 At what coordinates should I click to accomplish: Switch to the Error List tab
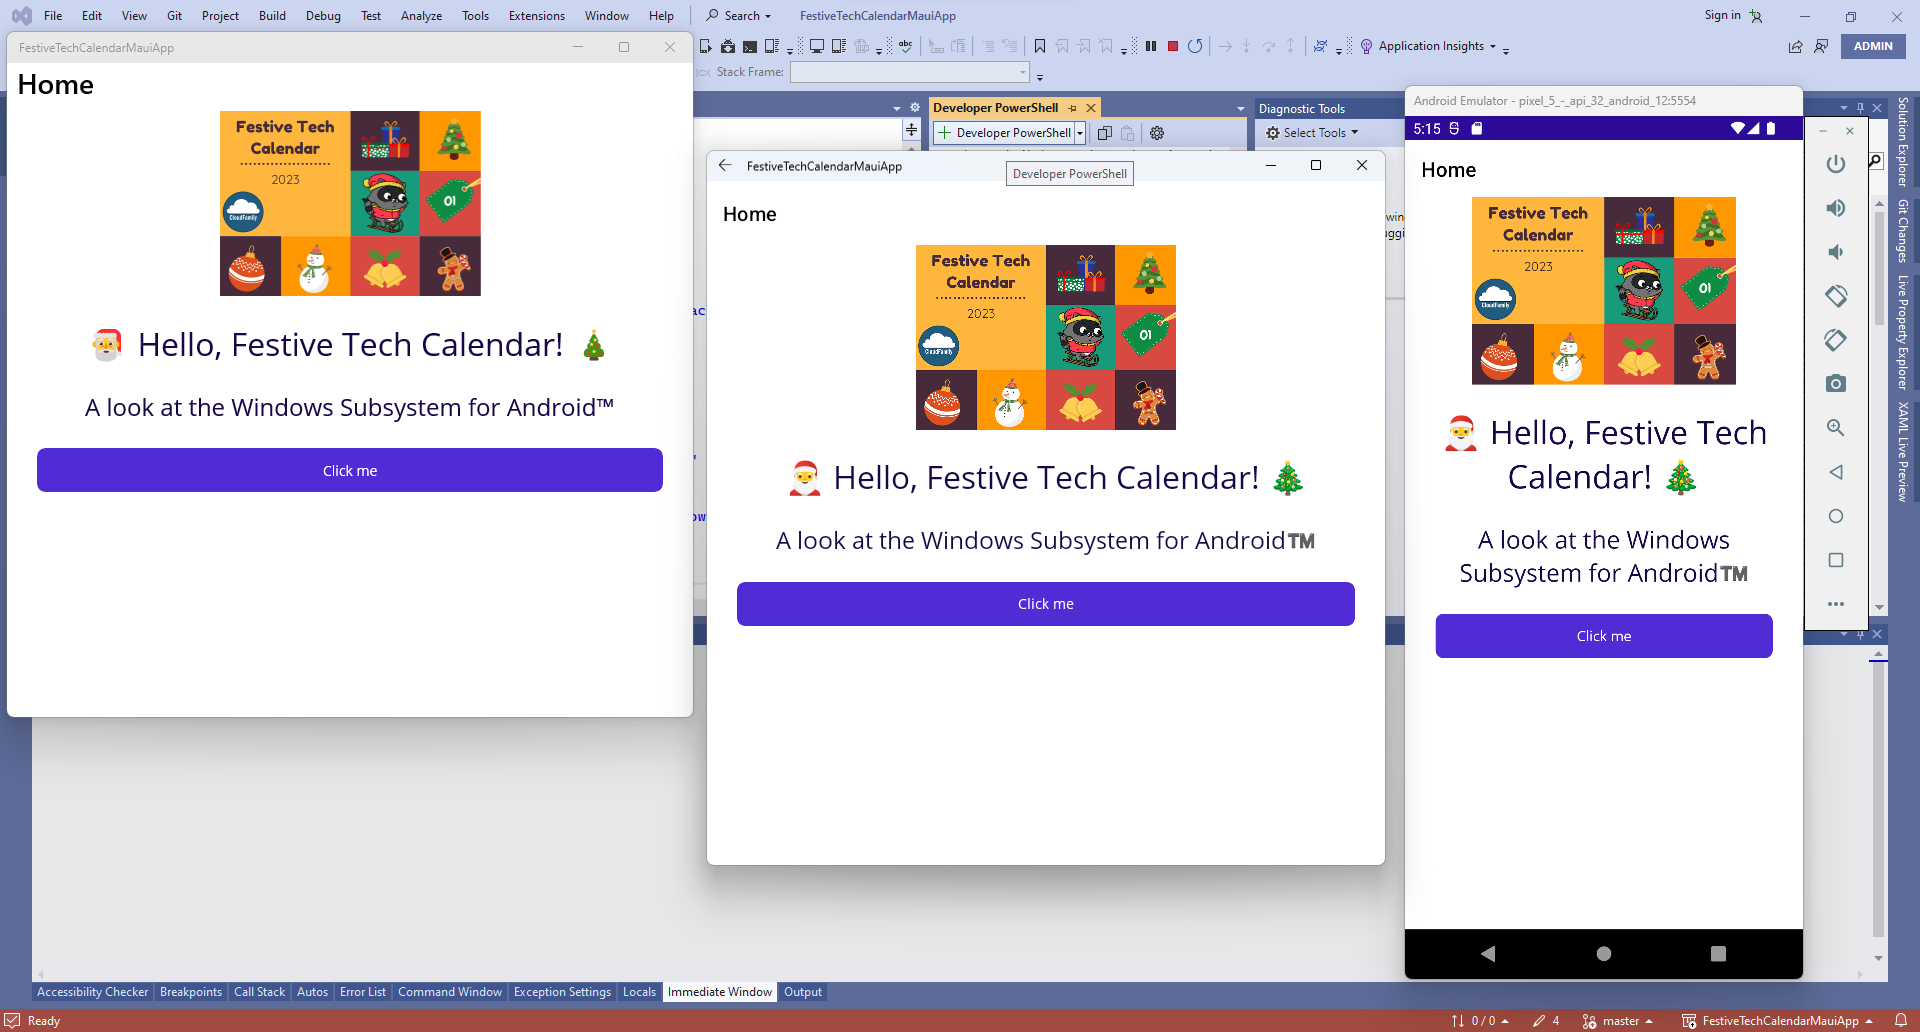click(x=362, y=992)
